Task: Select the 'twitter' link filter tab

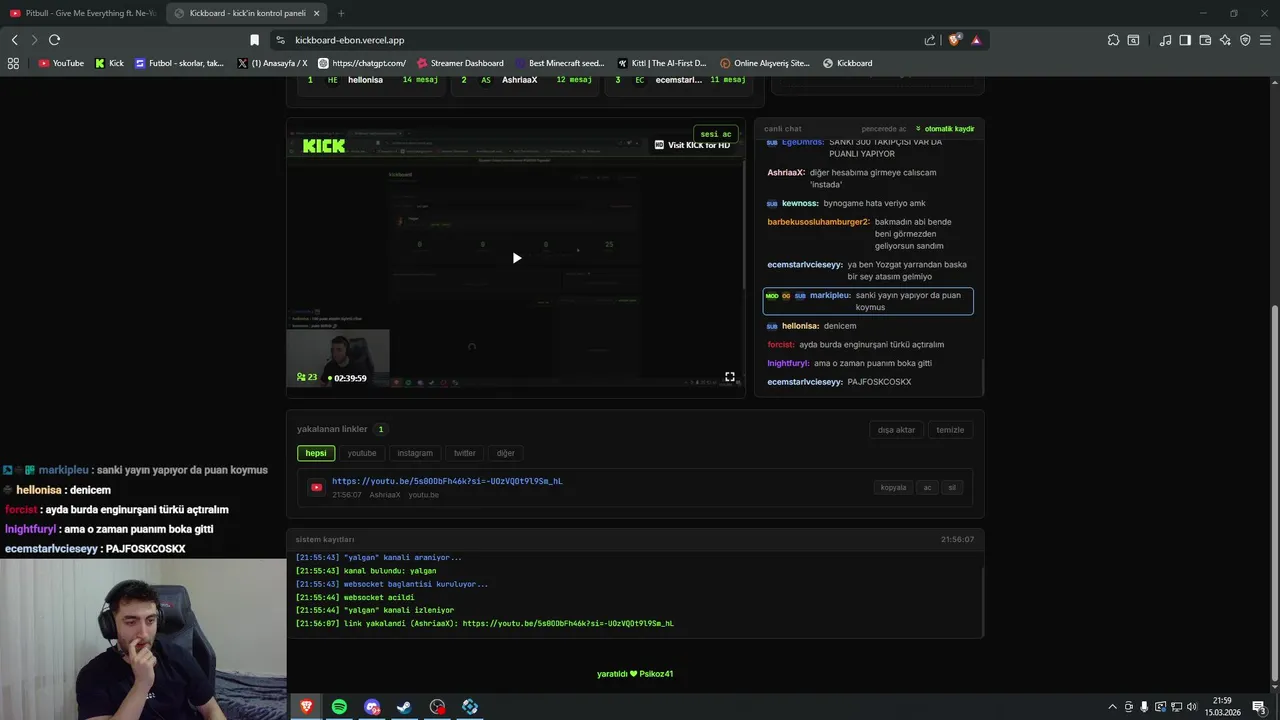Action: coord(465,453)
